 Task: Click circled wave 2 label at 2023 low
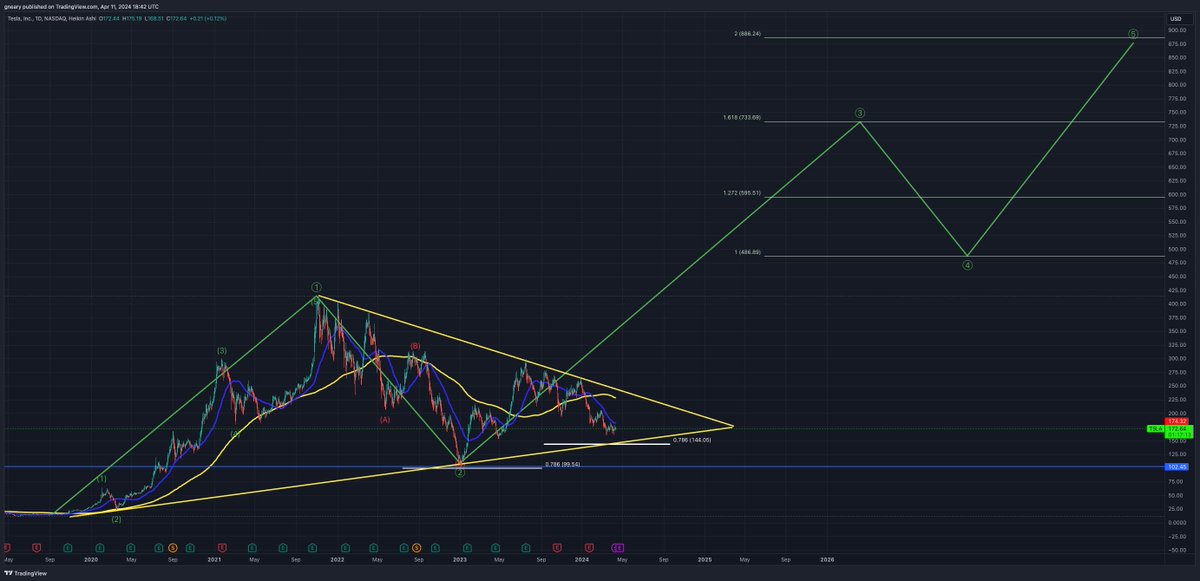pyautogui.click(x=460, y=473)
